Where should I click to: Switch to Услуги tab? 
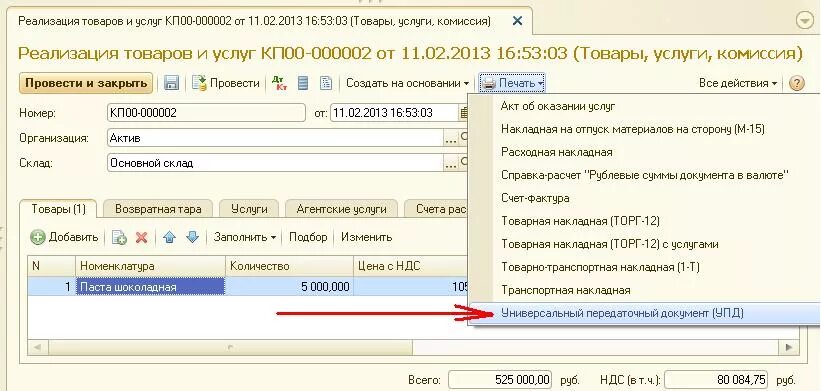click(x=249, y=209)
